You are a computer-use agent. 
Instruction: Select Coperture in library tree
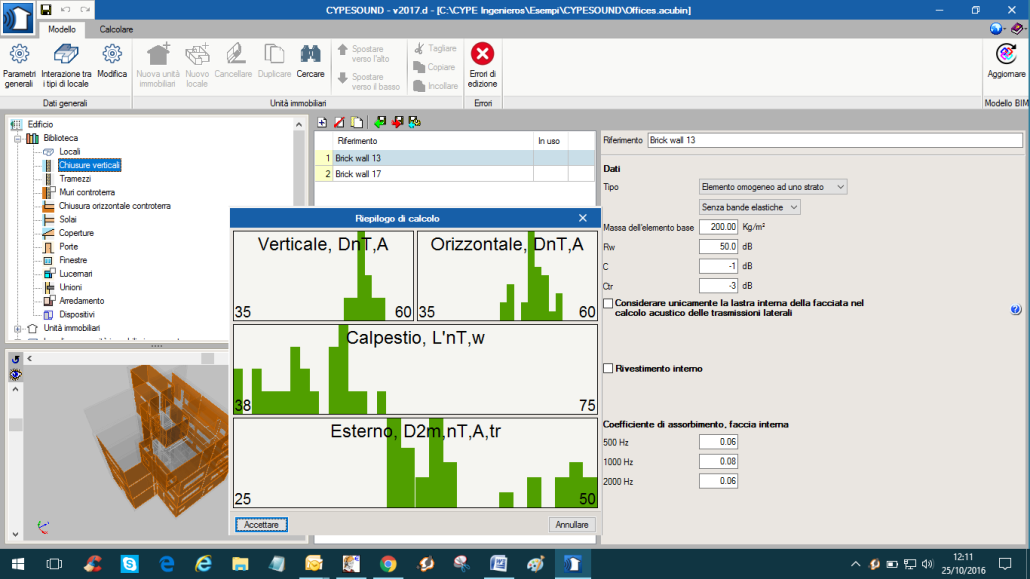point(76,233)
